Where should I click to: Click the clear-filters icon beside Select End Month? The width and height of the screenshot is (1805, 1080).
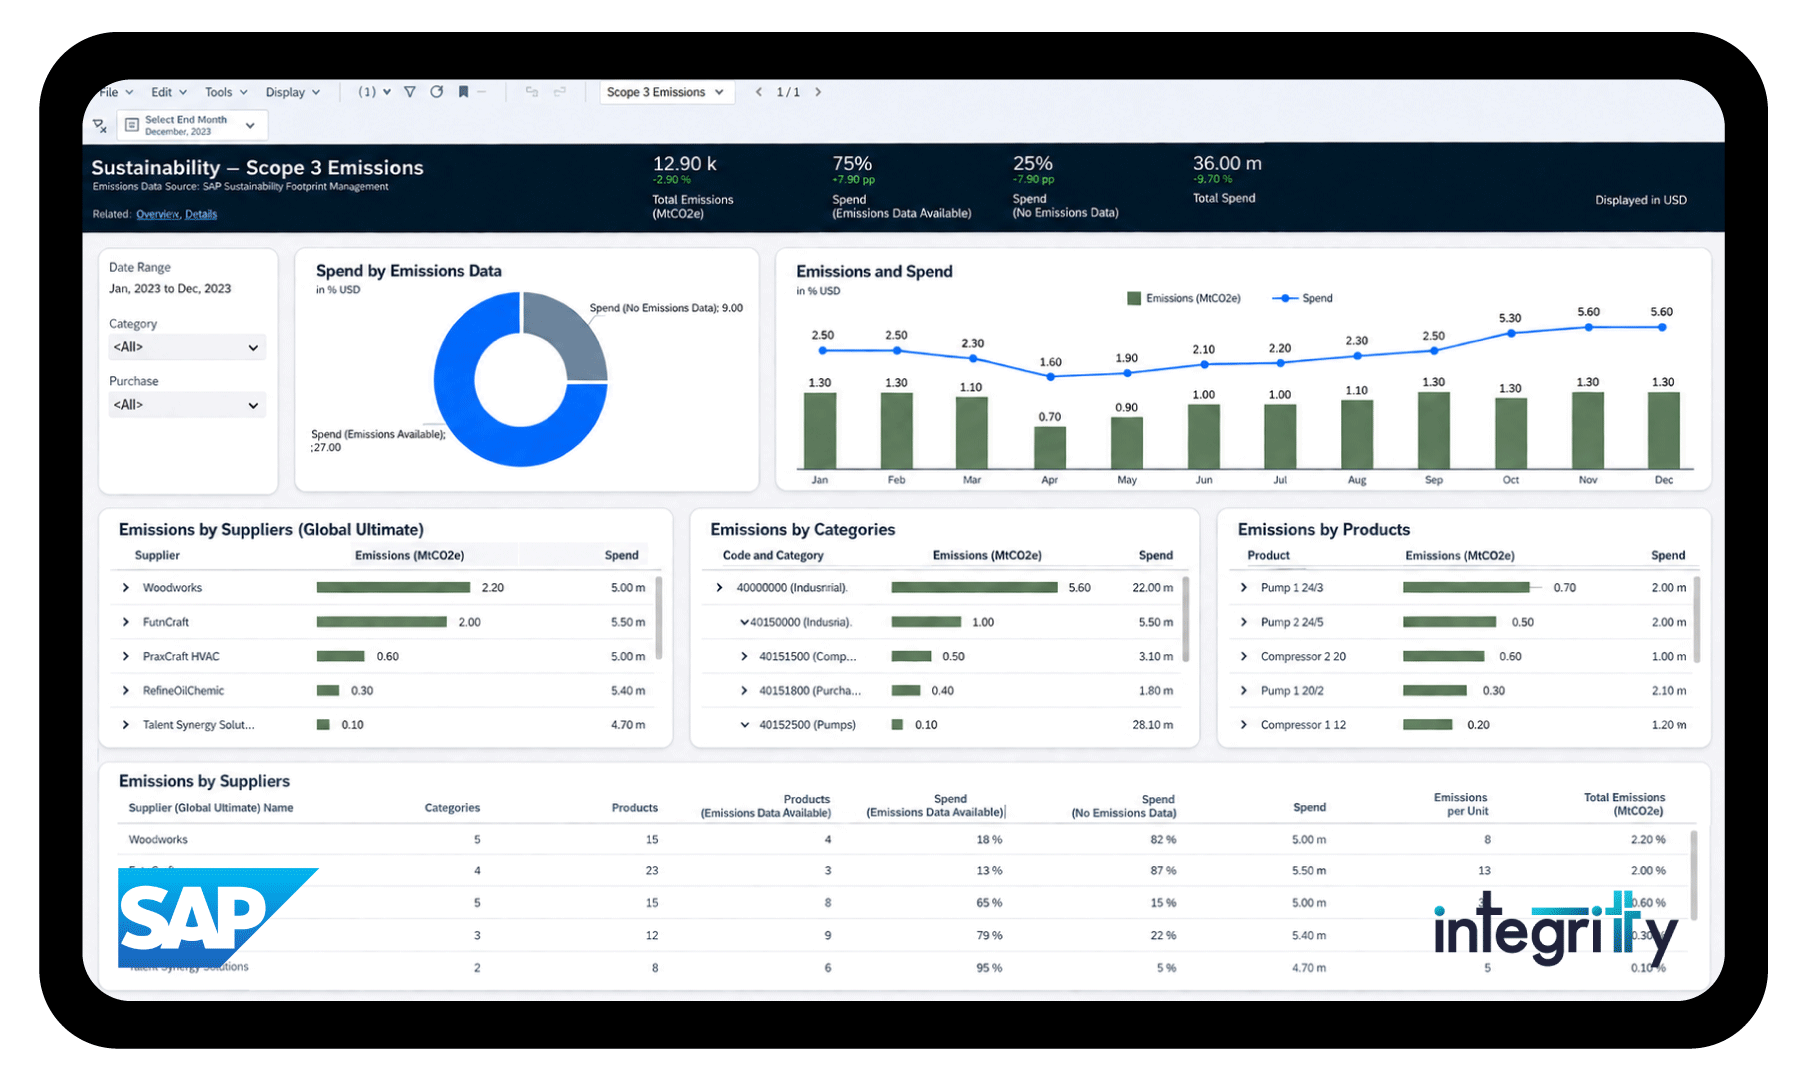[x=100, y=126]
